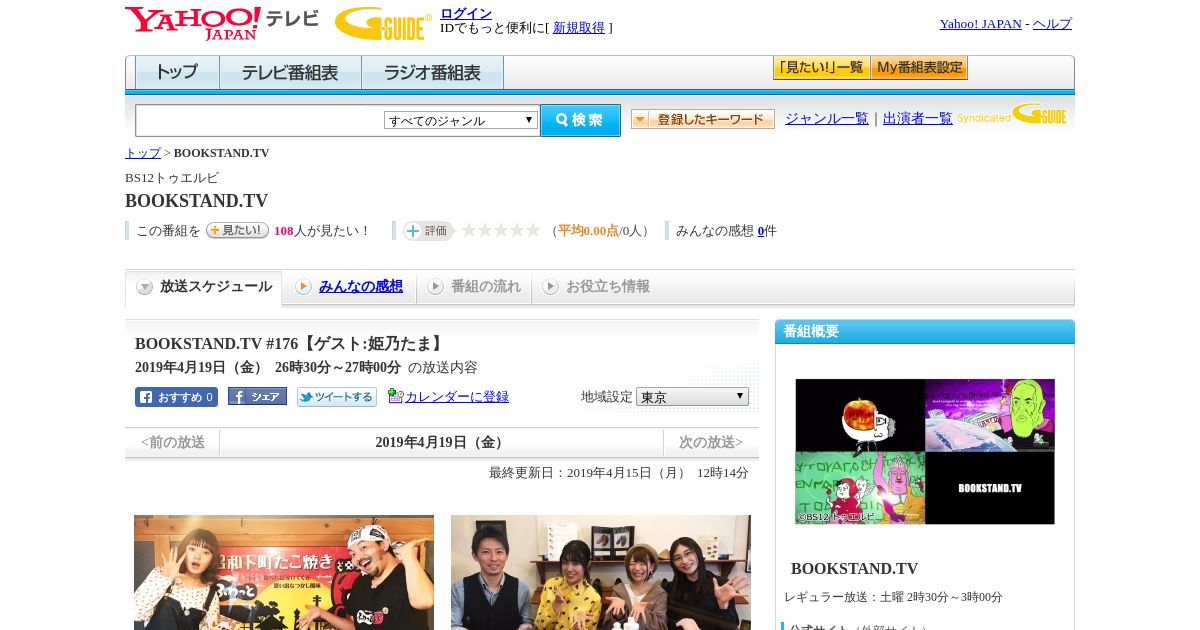Click the calendar icon beside カレンダーに登録

click(x=395, y=396)
